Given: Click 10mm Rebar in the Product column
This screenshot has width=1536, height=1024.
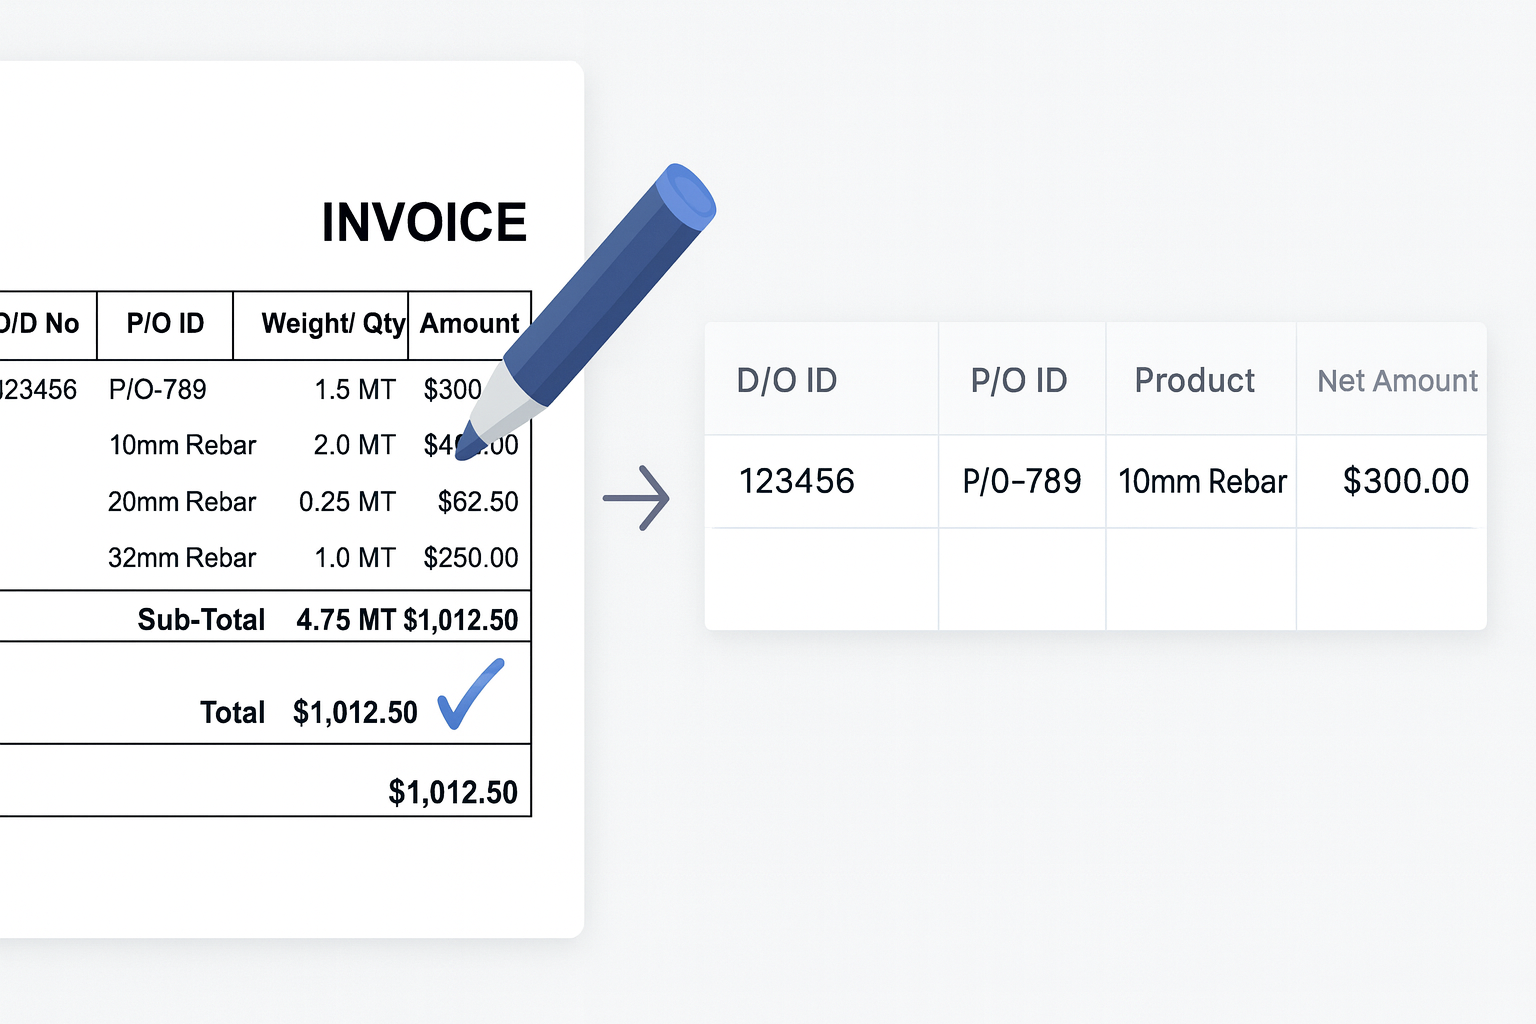Looking at the screenshot, I should [x=1202, y=481].
